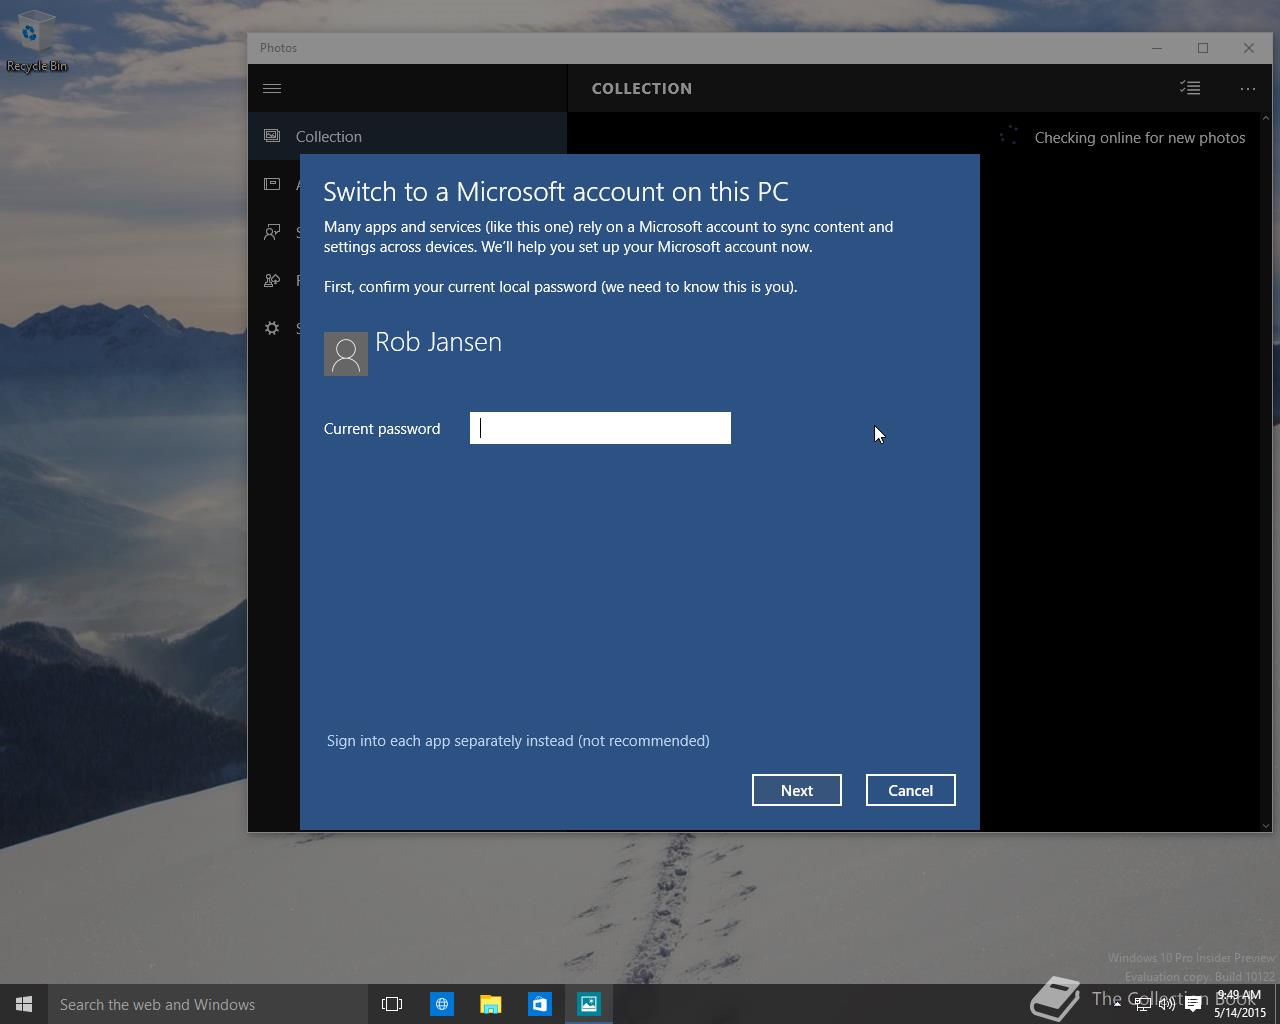The image size is (1280, 1024).
Task: Click the Cancel button
Action: (910, 790)
